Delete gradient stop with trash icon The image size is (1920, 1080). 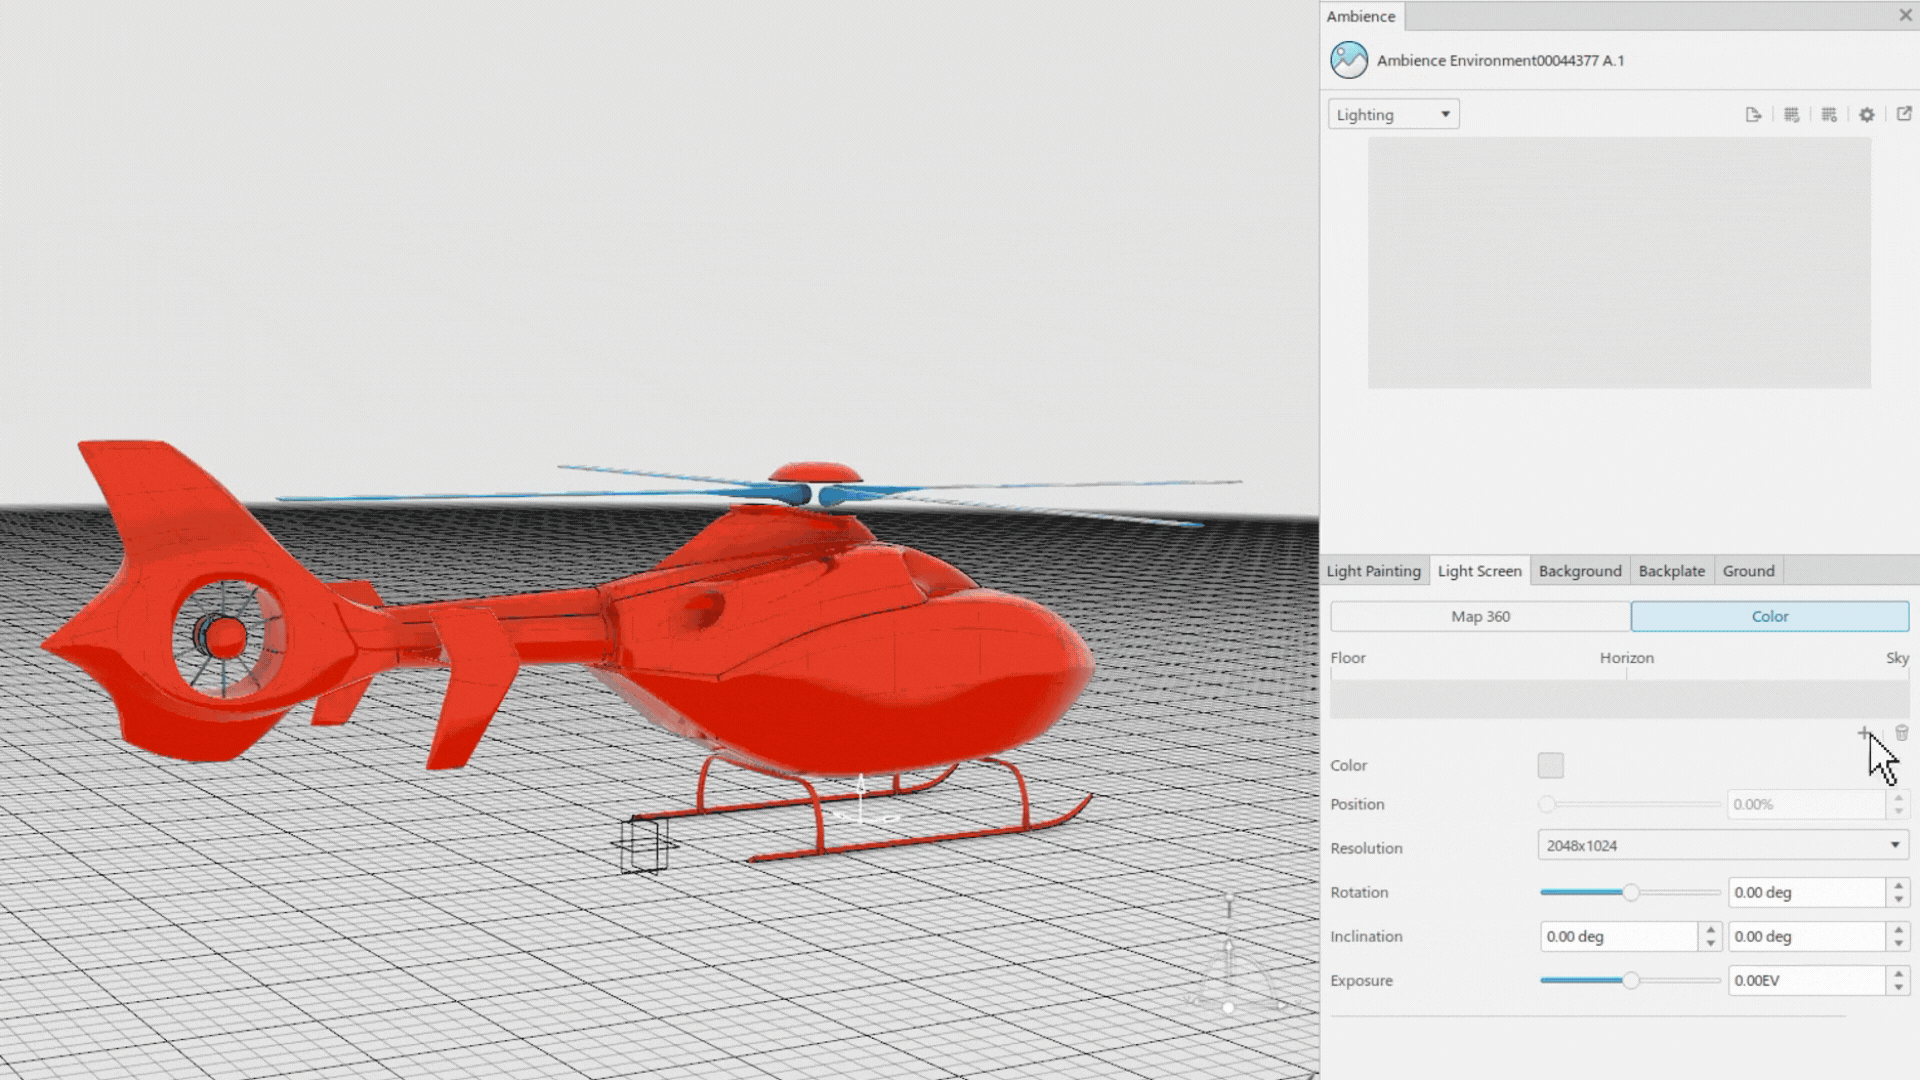point(1901,733)
